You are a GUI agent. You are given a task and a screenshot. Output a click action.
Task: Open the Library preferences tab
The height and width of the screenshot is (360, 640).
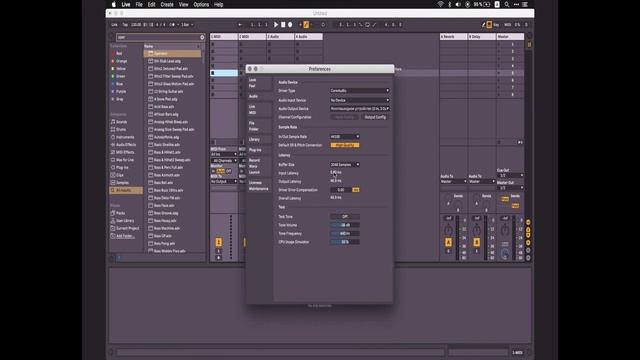point(259,140)
